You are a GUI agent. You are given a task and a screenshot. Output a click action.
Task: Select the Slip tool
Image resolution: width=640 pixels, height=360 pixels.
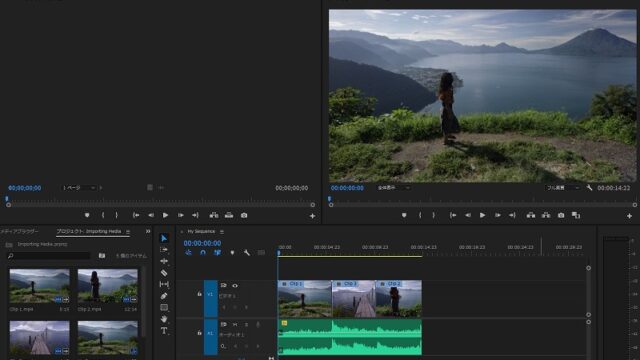pyautogui.click(x=164, y=284)
